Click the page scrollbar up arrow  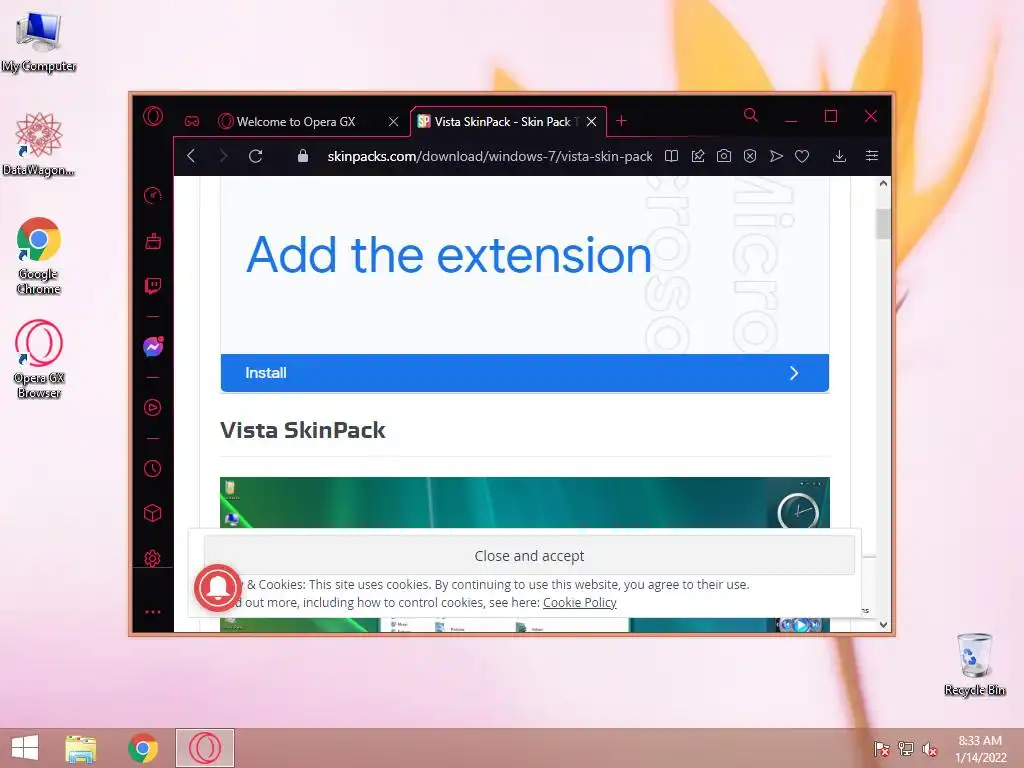coord(883,184)
